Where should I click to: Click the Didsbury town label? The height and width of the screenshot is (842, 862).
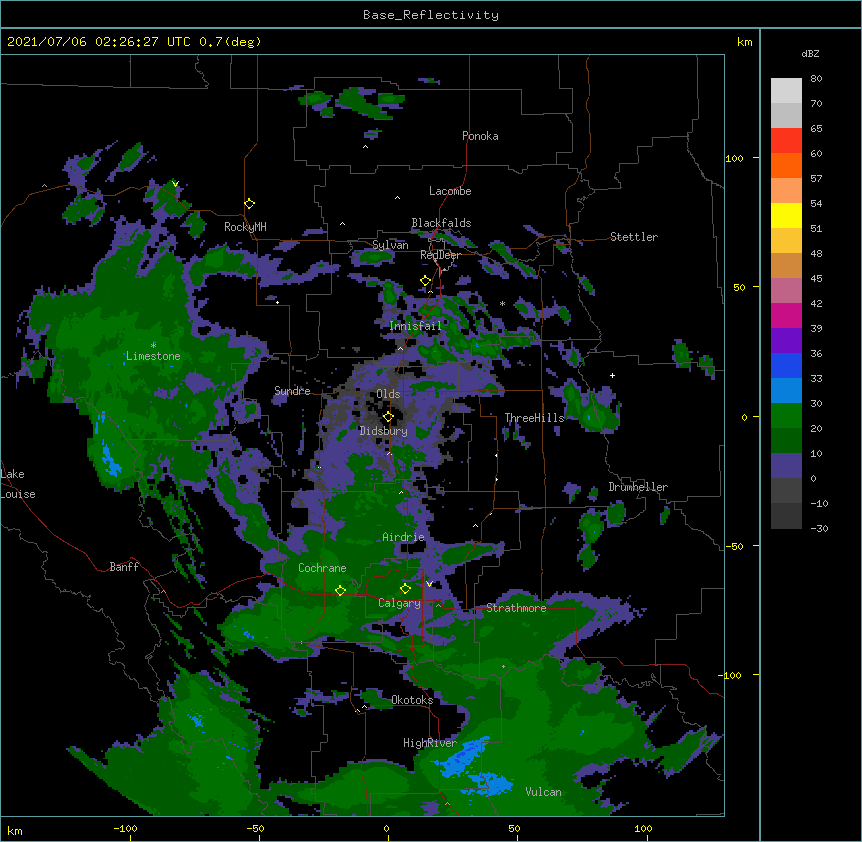(x=383, y=431)
